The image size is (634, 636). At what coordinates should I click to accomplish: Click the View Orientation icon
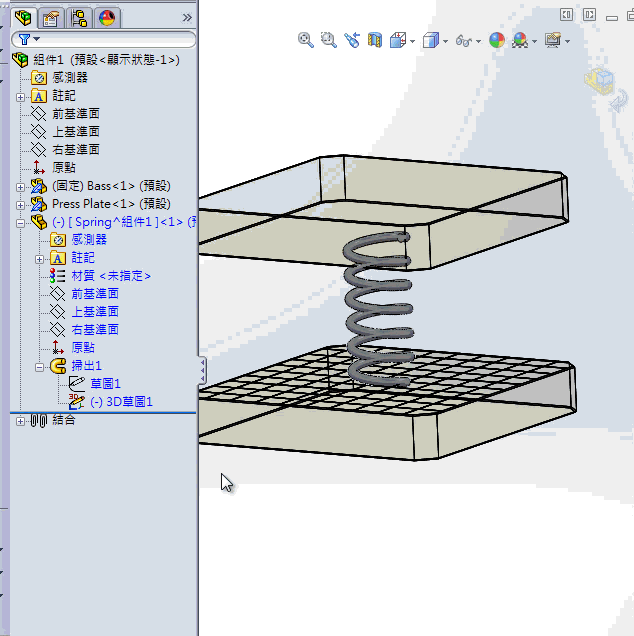[398, 40]
